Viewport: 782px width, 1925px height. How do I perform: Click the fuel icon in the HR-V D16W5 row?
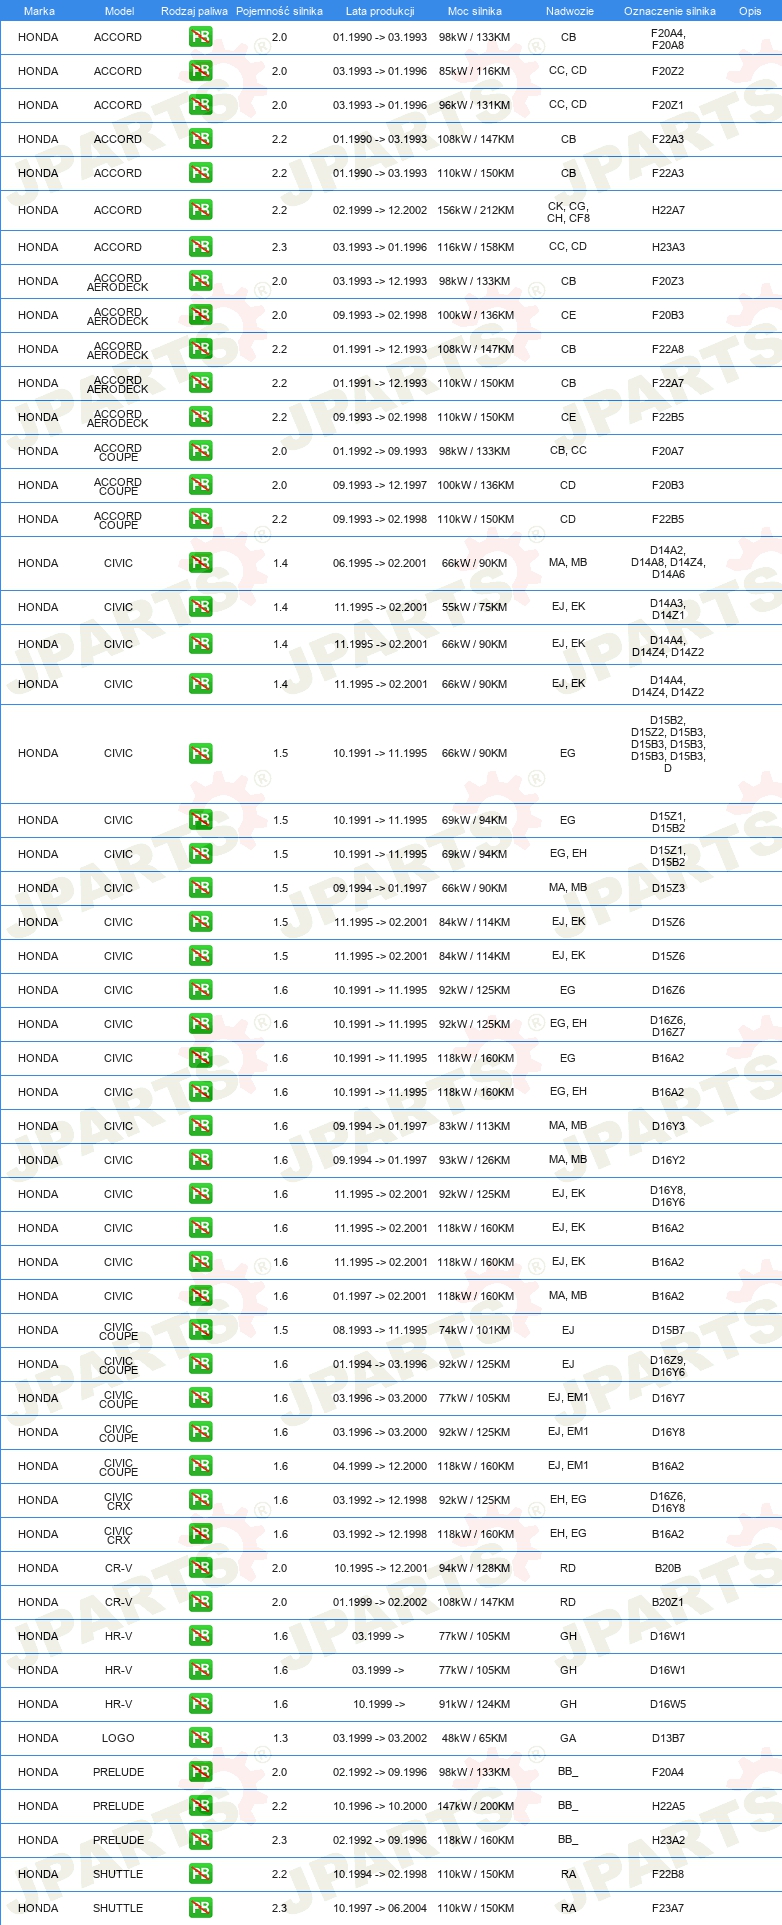(200, 1704)
